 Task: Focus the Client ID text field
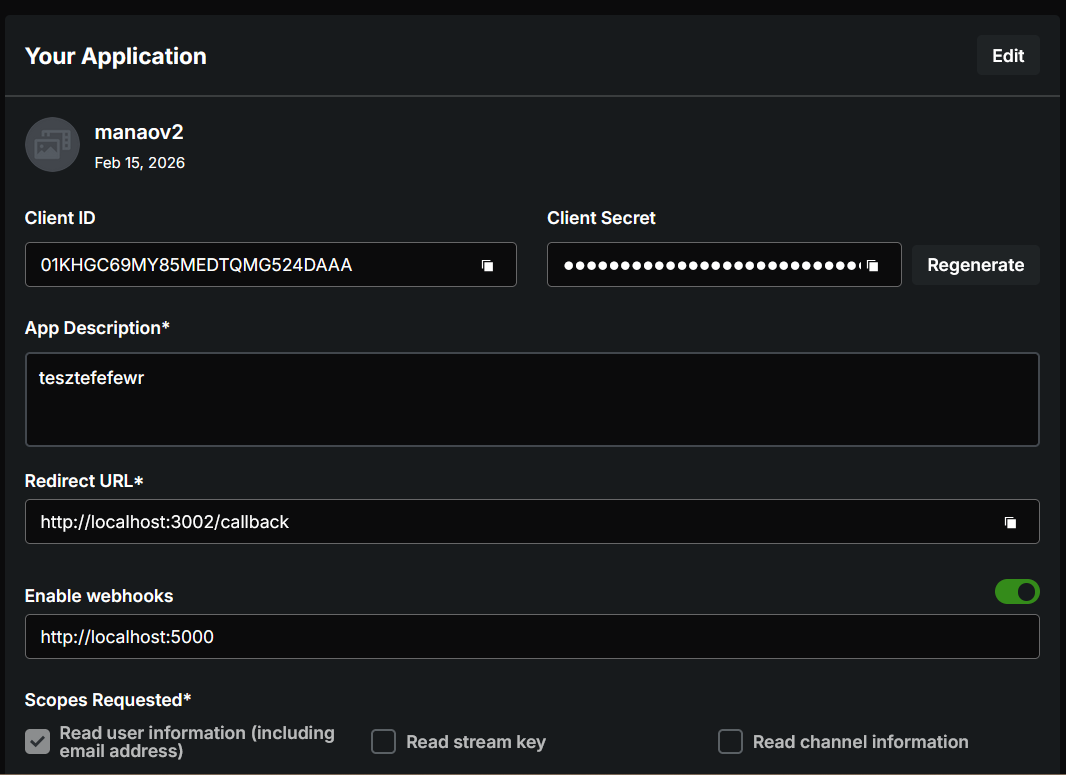(x=250, y=265)
